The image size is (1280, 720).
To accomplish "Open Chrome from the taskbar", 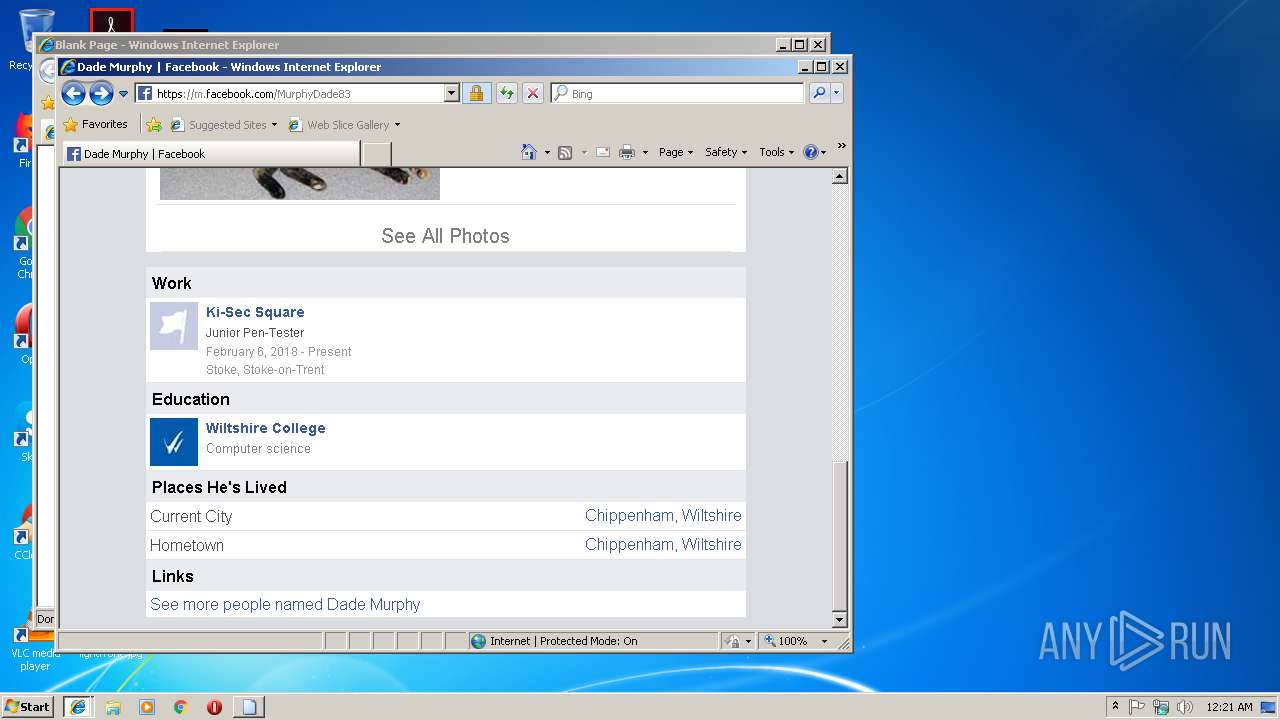I will coord(181,706).
